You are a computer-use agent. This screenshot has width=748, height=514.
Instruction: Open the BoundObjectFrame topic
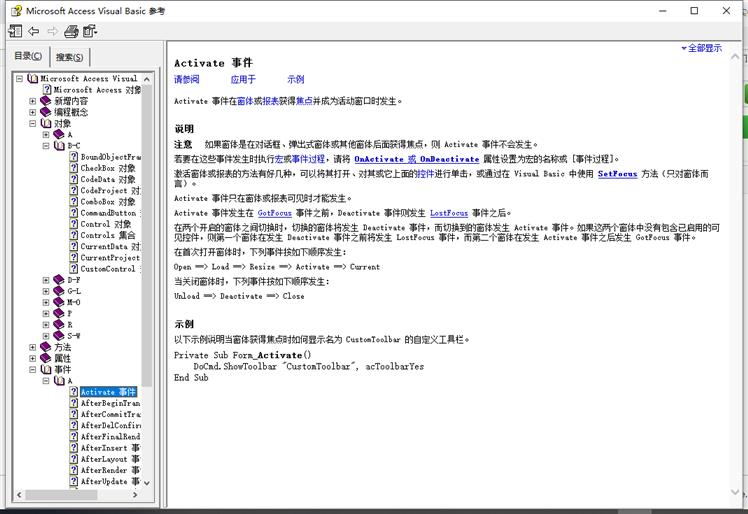click(111, 157)
